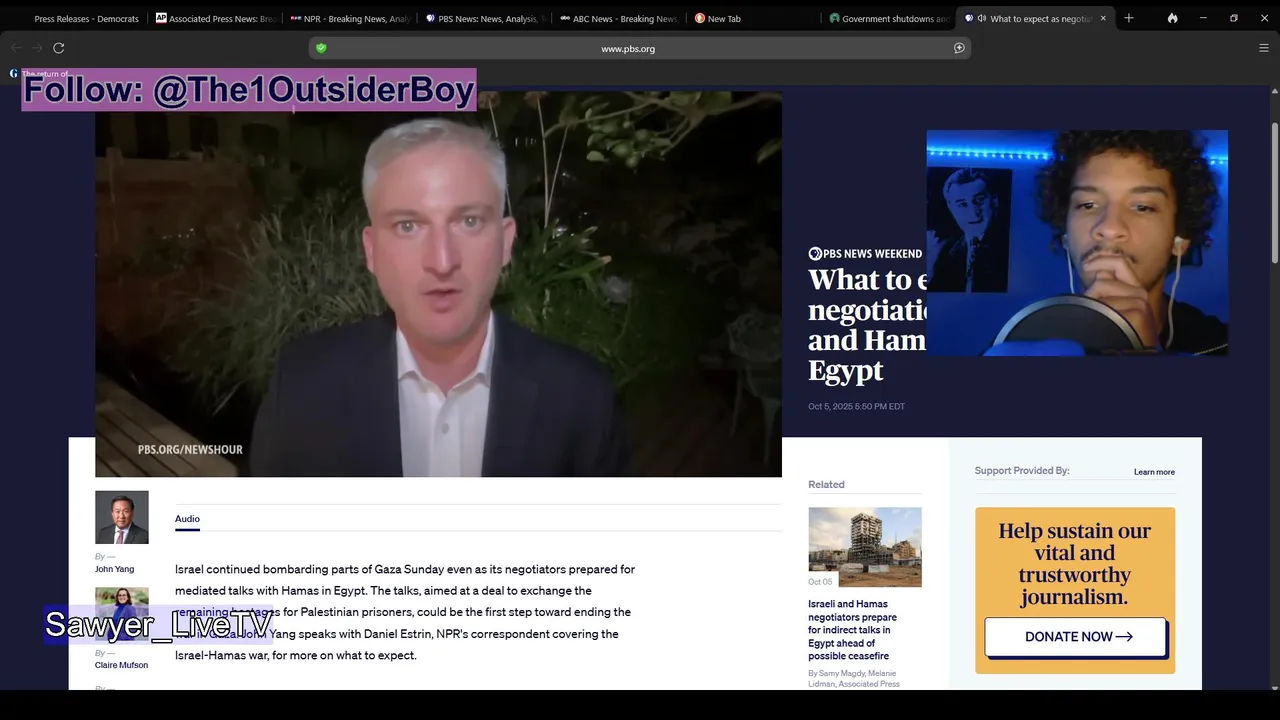Switch to ABC News Breaking News tab
The image size is (1280, 720).
(620, 18)
